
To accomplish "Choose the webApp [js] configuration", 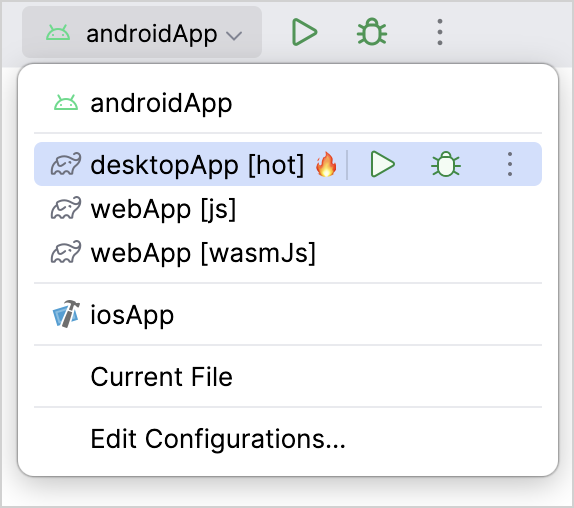I will tap(288, 209).
